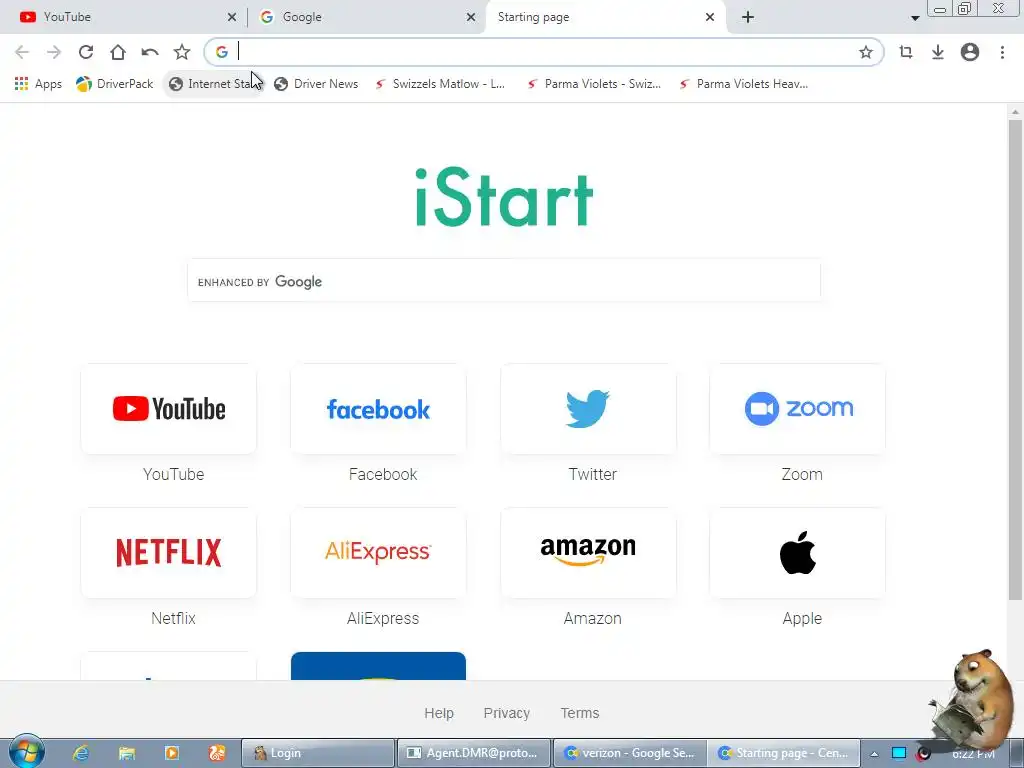Open the user profile avatar icon
The height and width of the screenshot is (768, 1024).
[x=969, y=52]
